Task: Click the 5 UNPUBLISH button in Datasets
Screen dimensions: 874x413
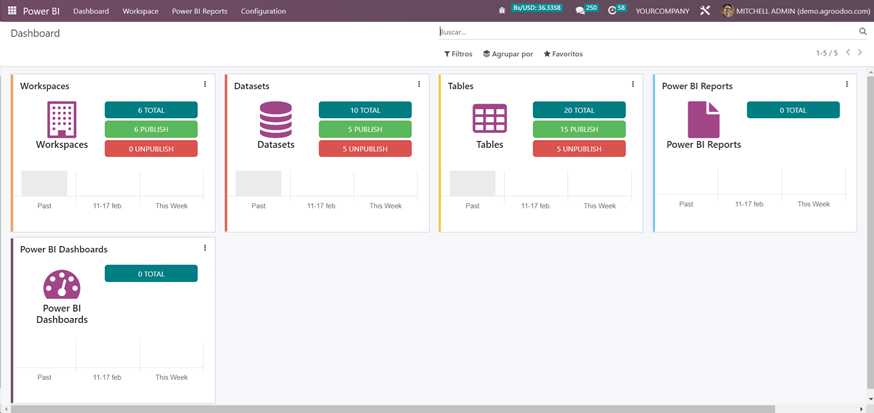Action: [365, 149]
